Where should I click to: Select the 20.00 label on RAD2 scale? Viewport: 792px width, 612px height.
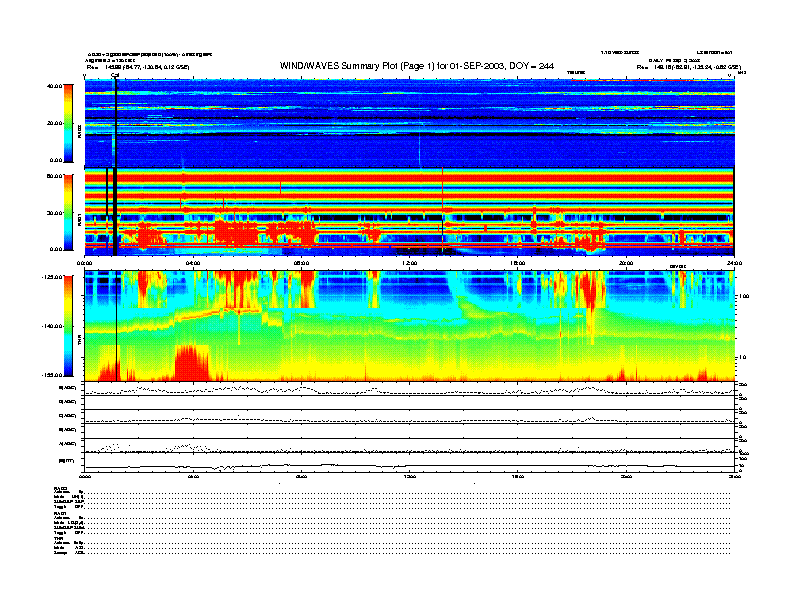[54, 123]
